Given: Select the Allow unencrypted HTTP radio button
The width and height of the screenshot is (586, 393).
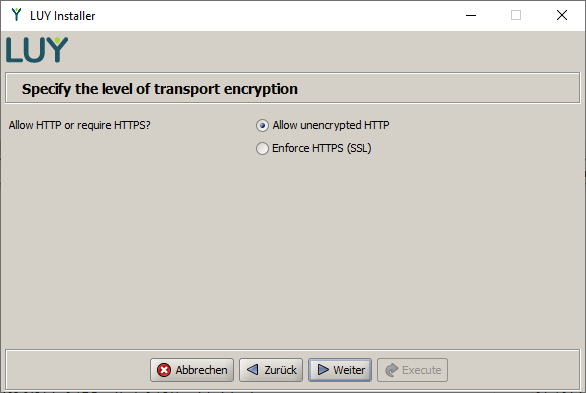Looking at the screenshot, I should coord(262,126).
